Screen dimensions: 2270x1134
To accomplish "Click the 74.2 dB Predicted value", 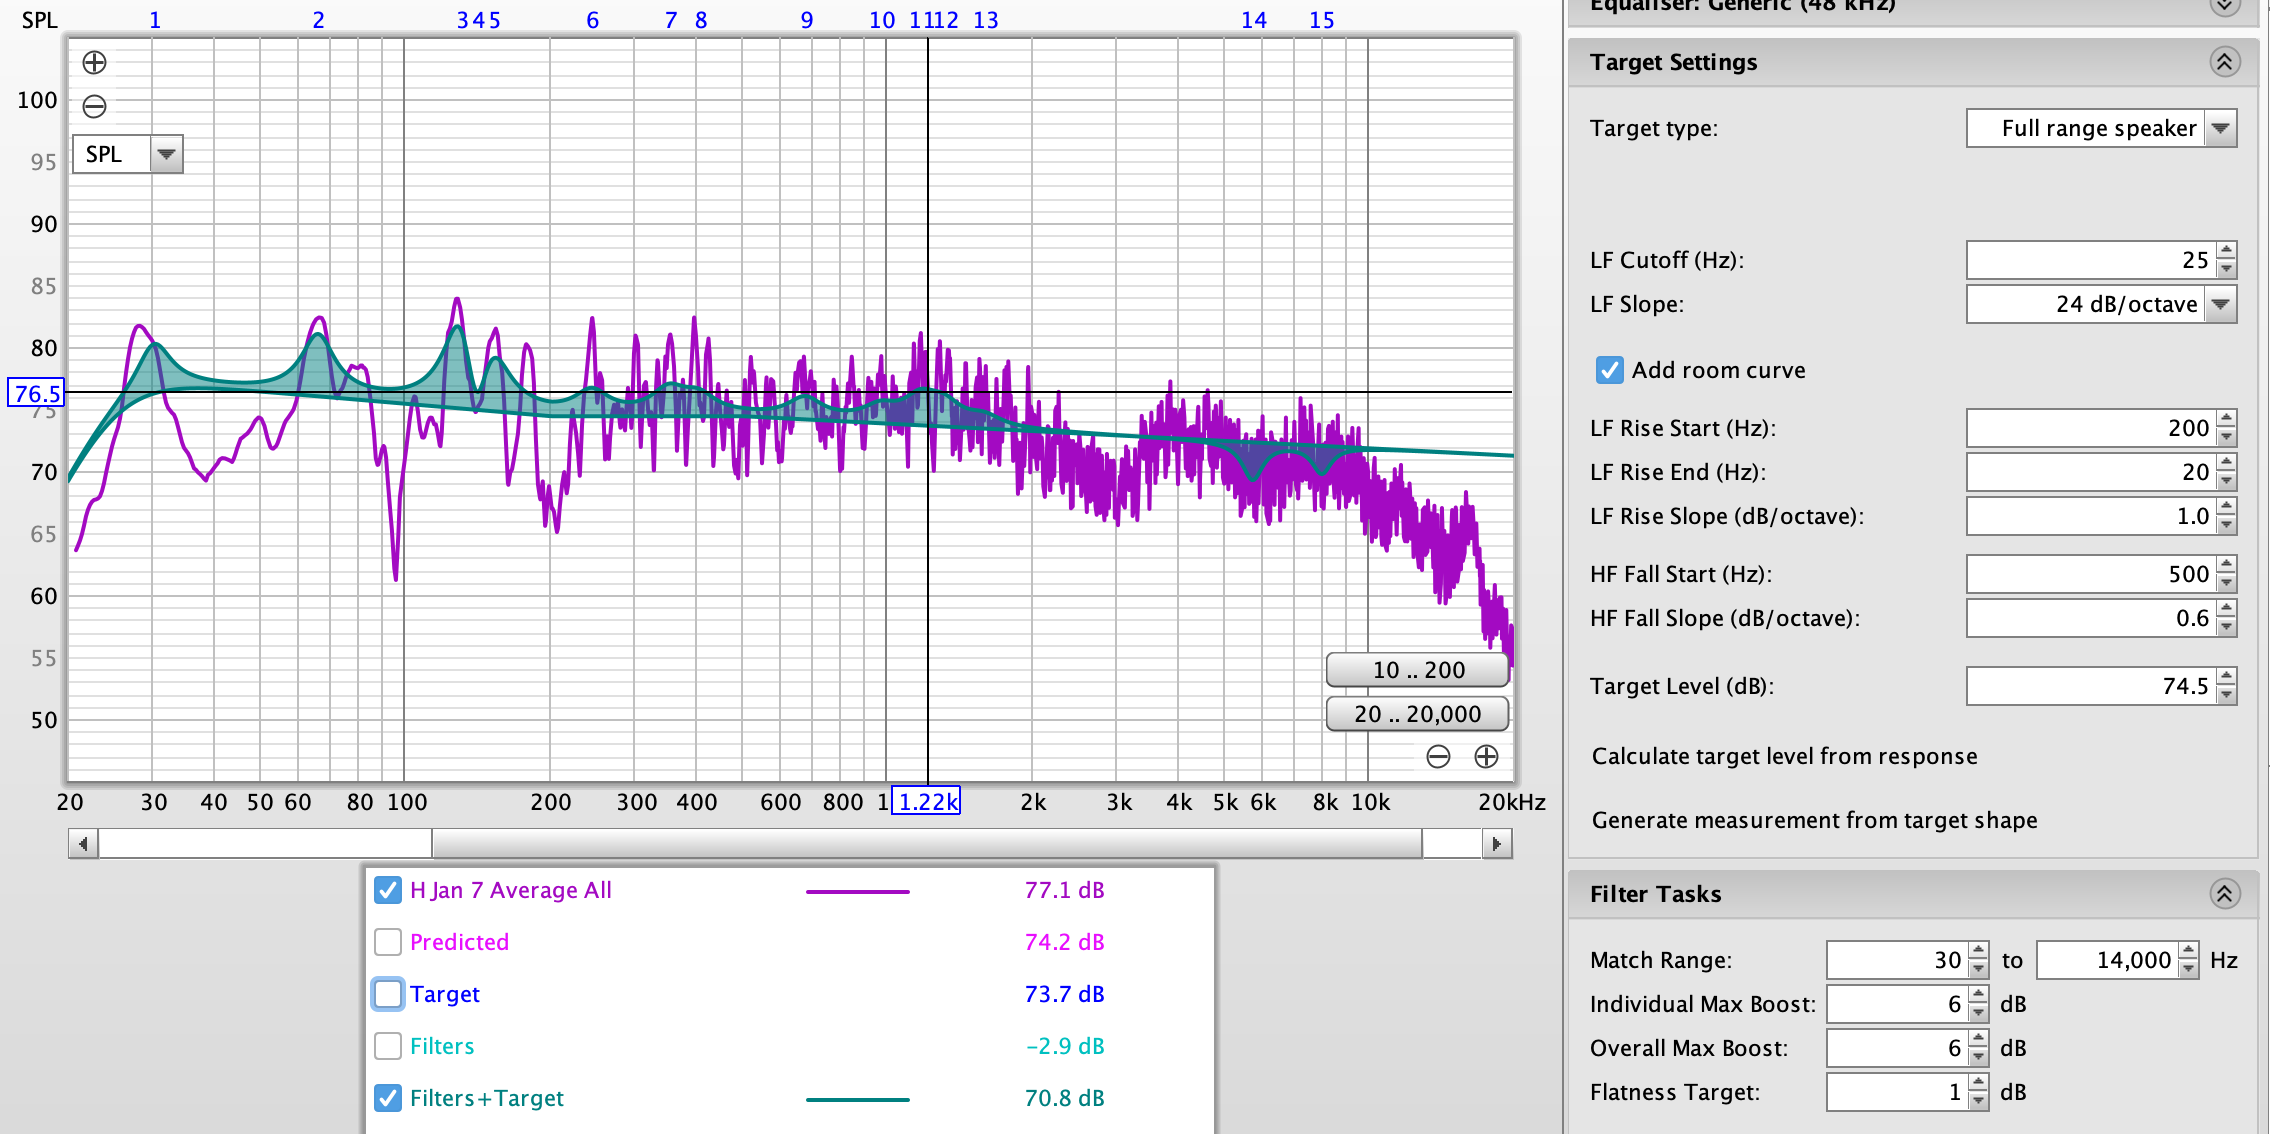I will coord(1064,942).
